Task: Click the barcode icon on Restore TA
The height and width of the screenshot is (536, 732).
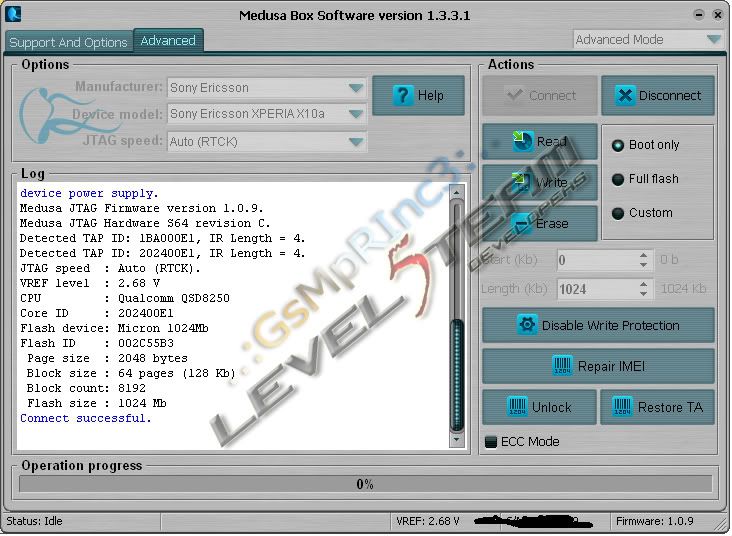Action: (x=622, y=407)
